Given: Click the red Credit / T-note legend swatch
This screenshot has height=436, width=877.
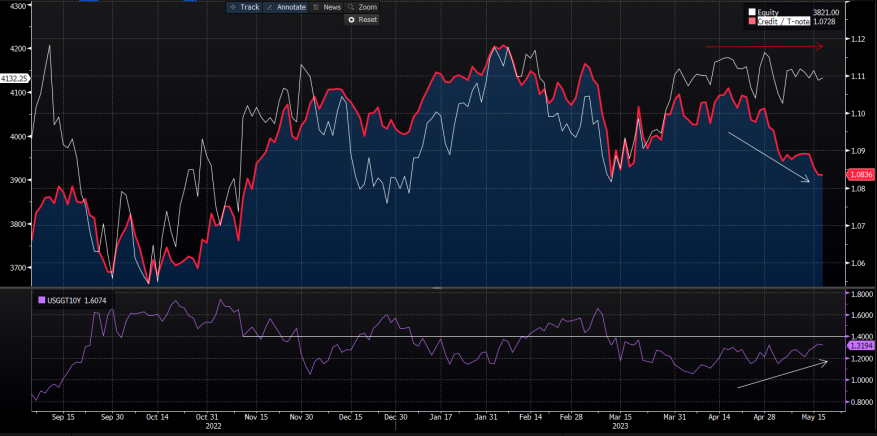Looking at the screenshot, I should [x=753, y=20].
